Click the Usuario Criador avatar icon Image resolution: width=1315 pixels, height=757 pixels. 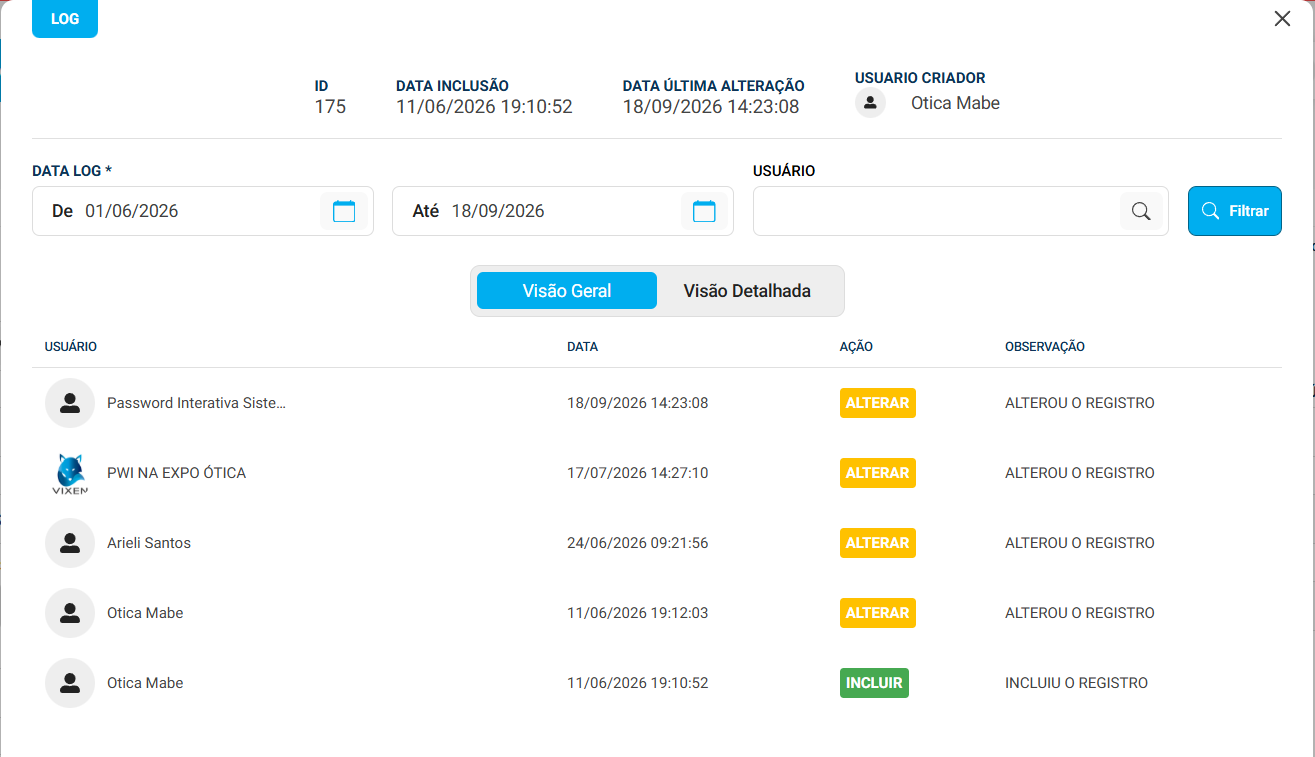(x=870, y=103)
